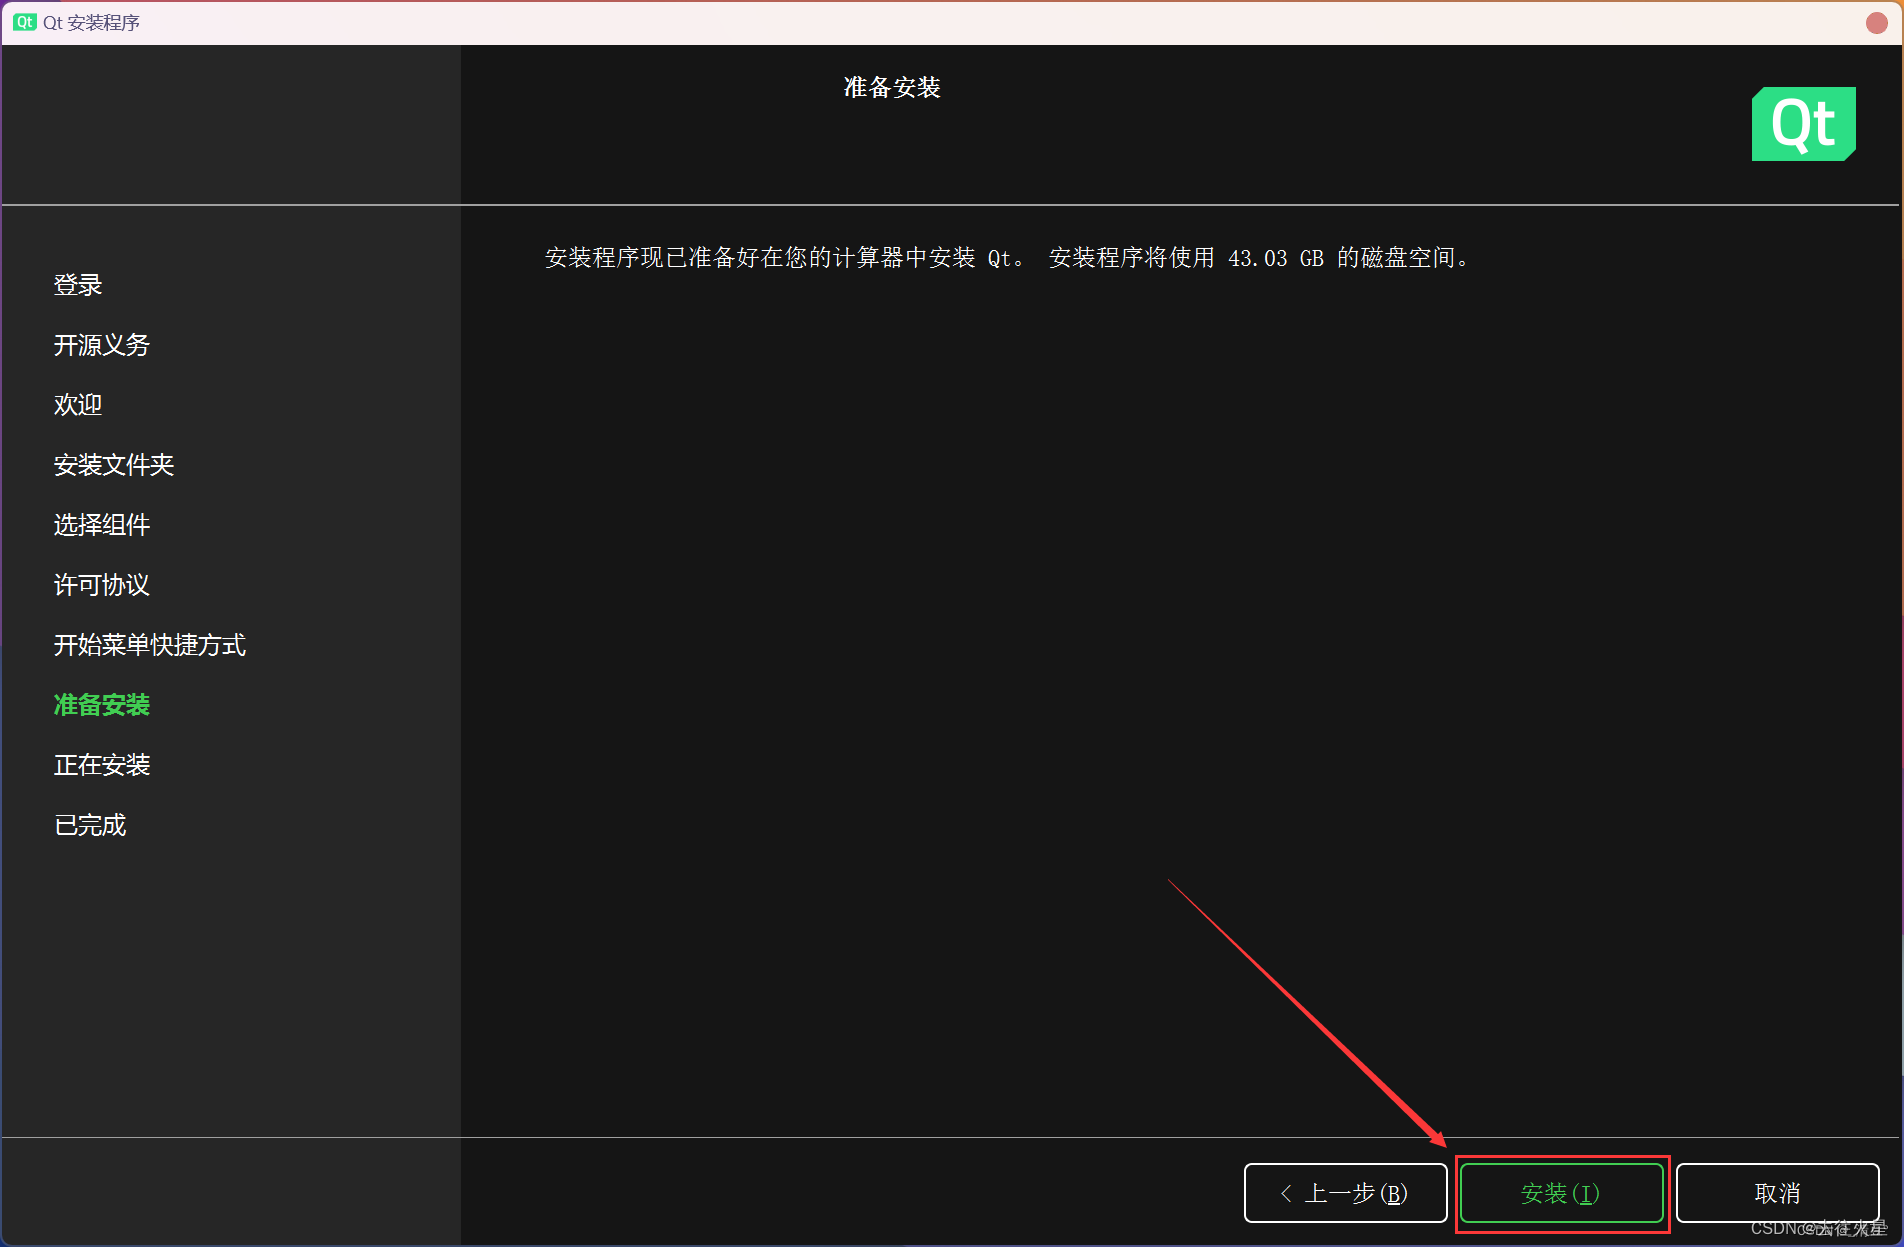The image size is (1904, 1247).
Task: Go back with 上一步(B) button
Action: (x=1345, y=1193)
